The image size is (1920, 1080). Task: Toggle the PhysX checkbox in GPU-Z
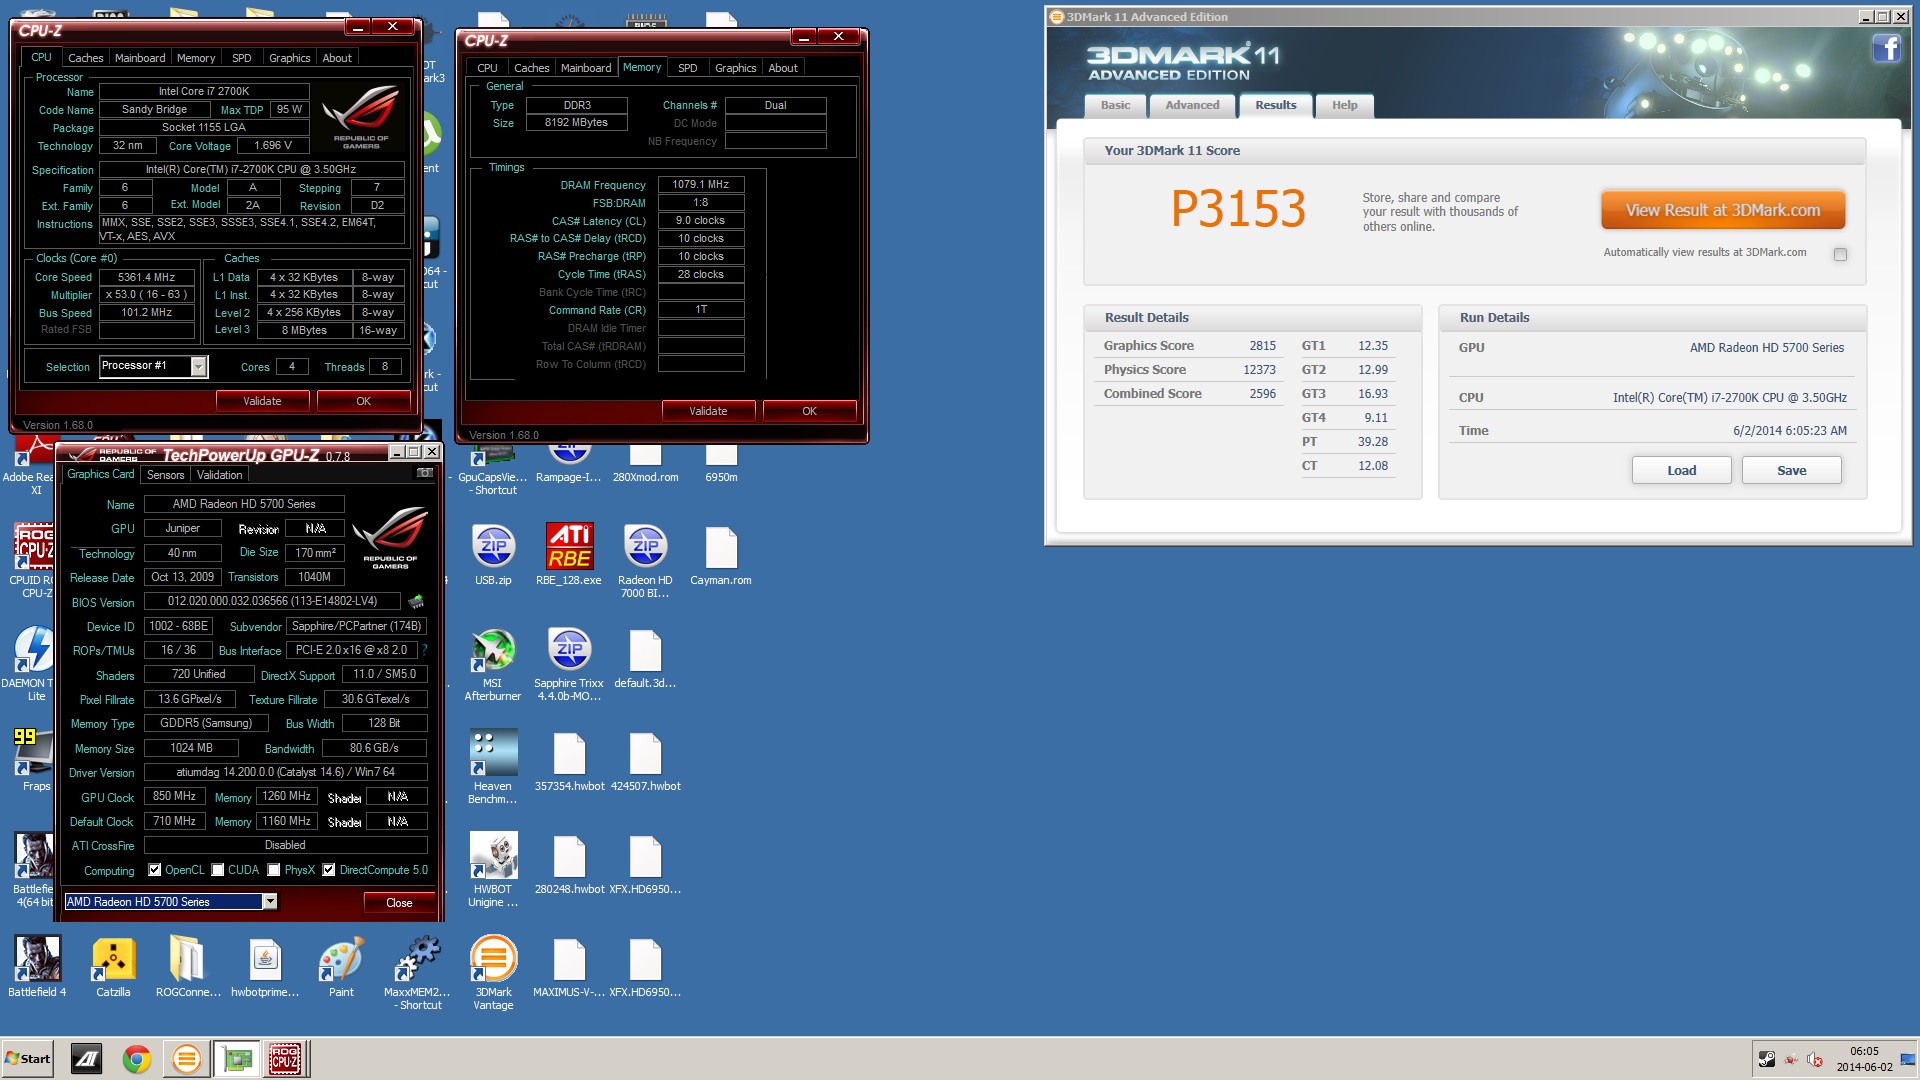tap(273, 870)
